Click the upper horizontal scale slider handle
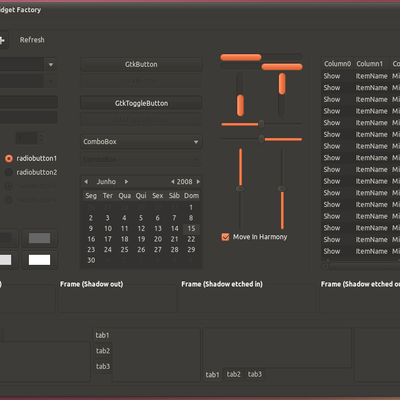 click(x=262, y=124)
